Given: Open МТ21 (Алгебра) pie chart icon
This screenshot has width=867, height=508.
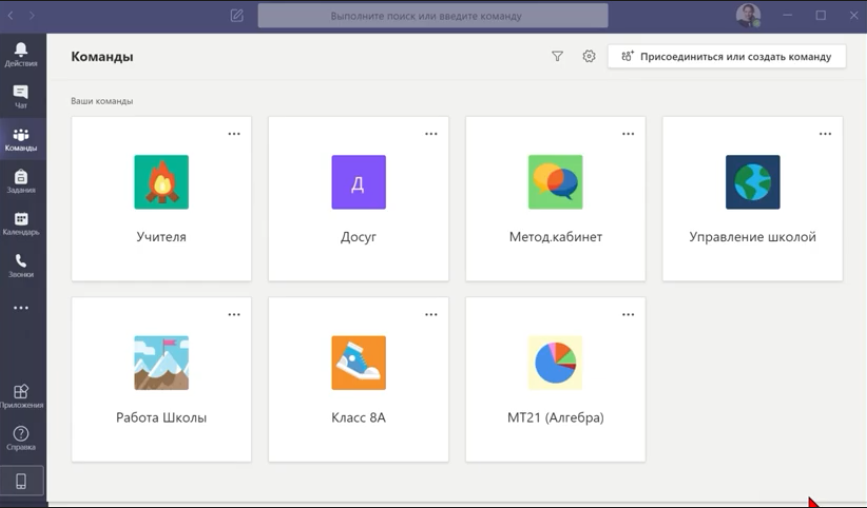Looking at the screenshot, I should 555,363.
